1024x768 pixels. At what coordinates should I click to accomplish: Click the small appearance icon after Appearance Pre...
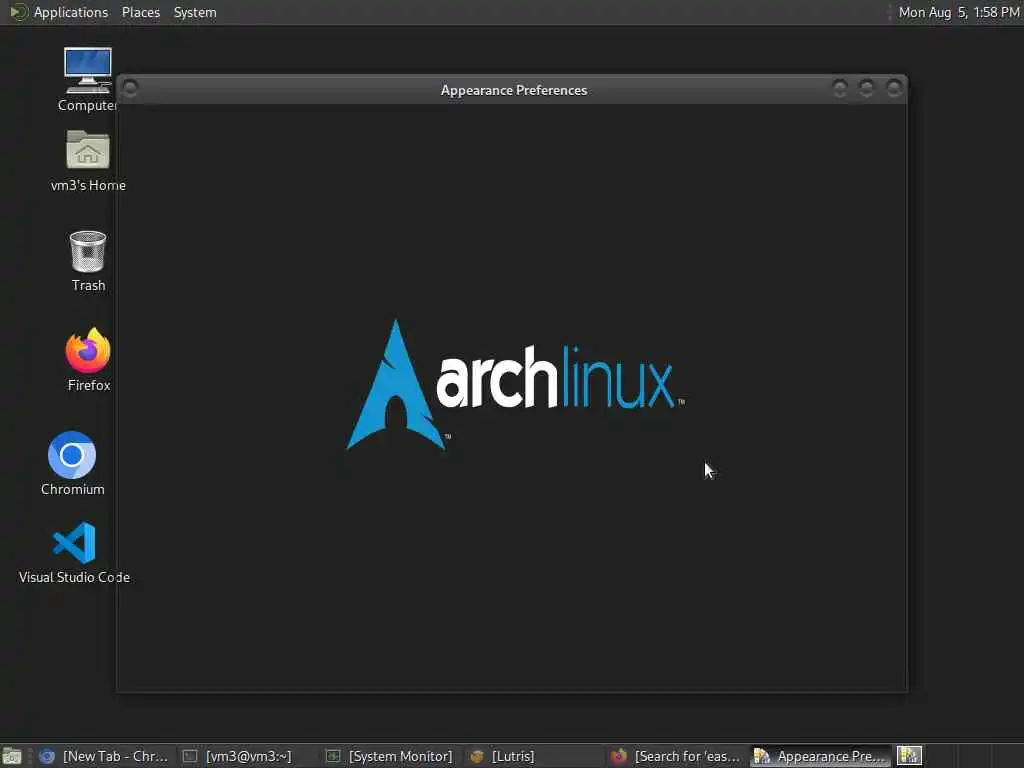(909, 756)
